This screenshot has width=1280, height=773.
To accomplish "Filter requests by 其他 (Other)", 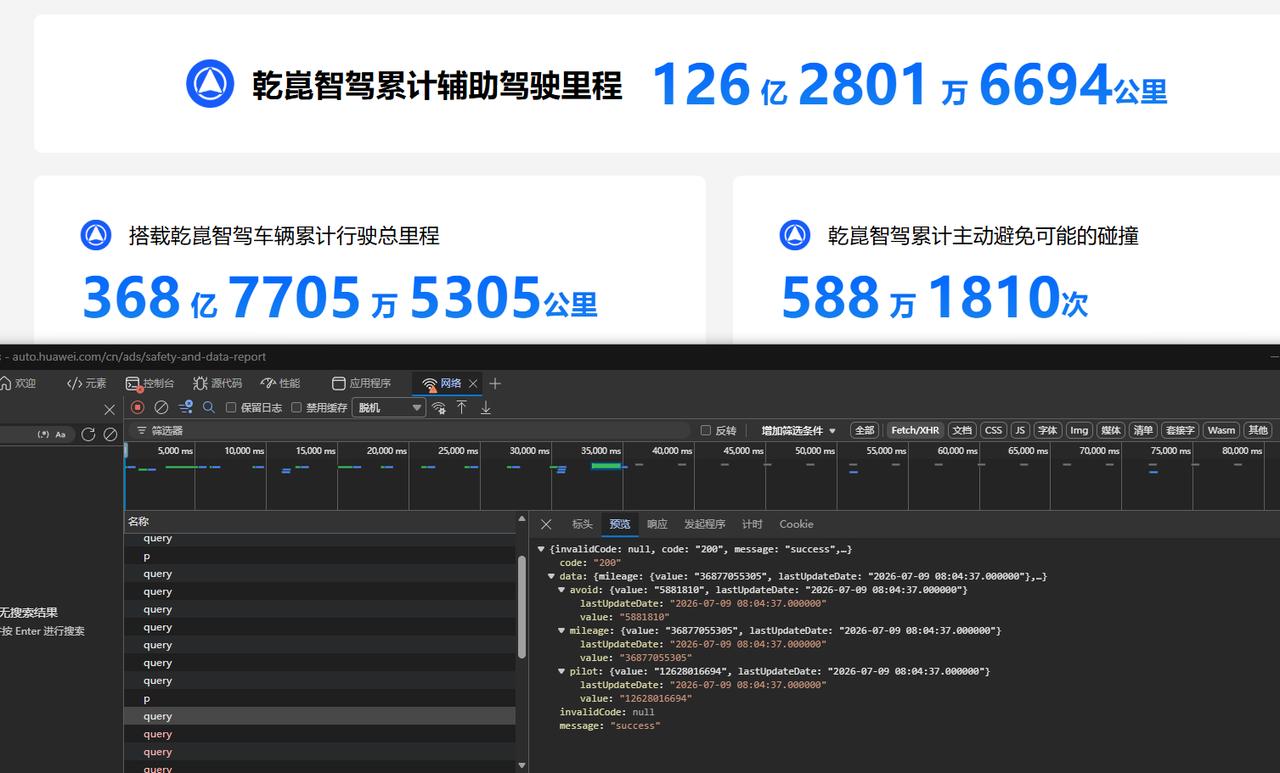I will coord(1258,430).
